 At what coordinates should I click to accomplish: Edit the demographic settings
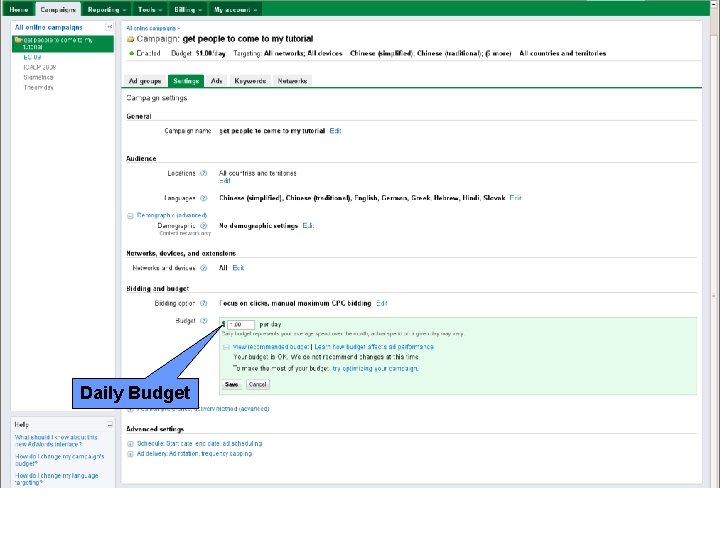tap(308, 225)
